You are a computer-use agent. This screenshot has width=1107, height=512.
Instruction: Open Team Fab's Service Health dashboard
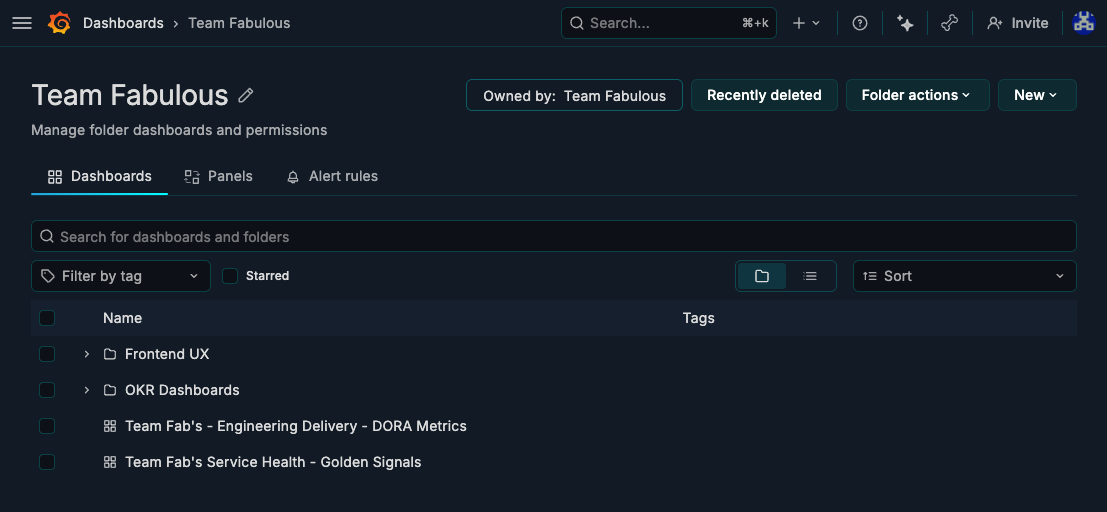[x=273, y=462]
